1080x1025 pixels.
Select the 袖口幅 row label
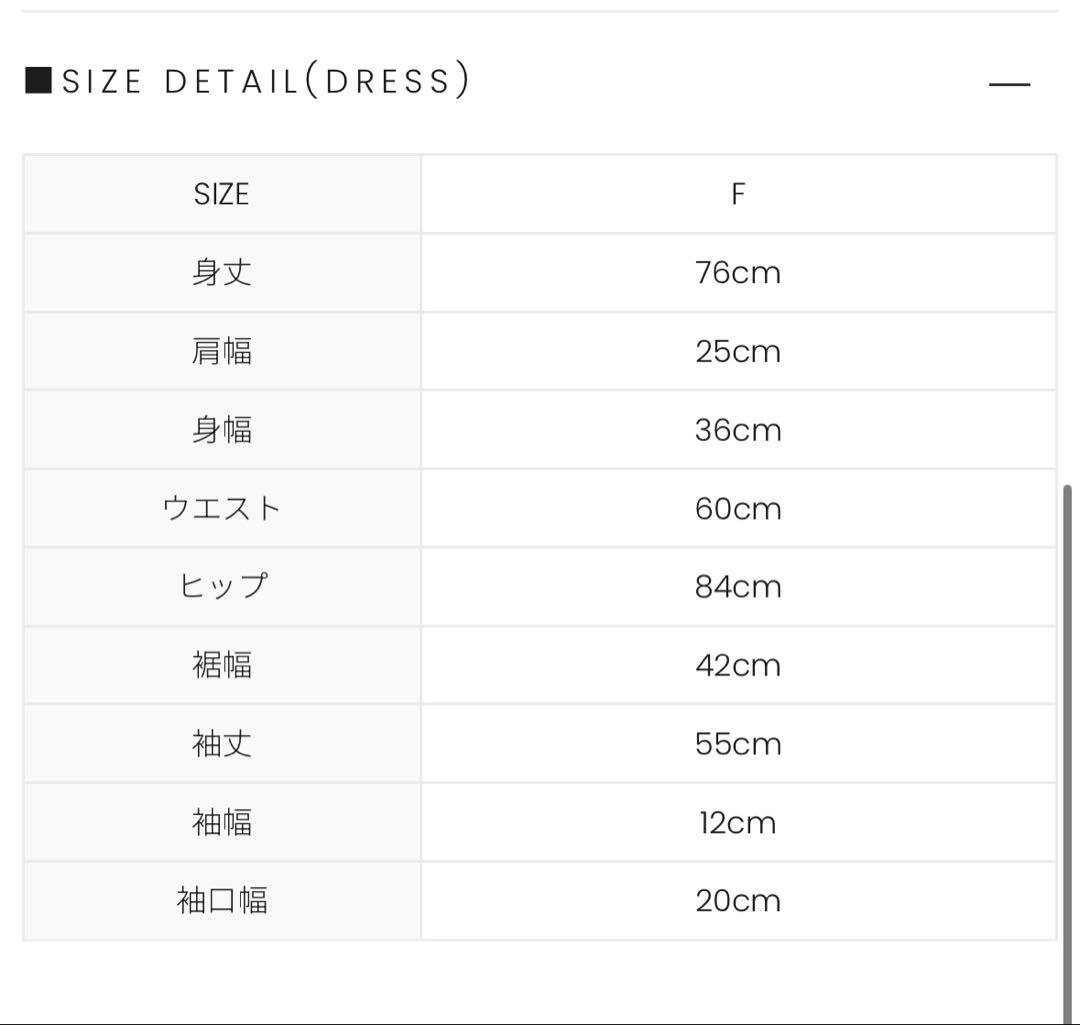coord(222,900)
